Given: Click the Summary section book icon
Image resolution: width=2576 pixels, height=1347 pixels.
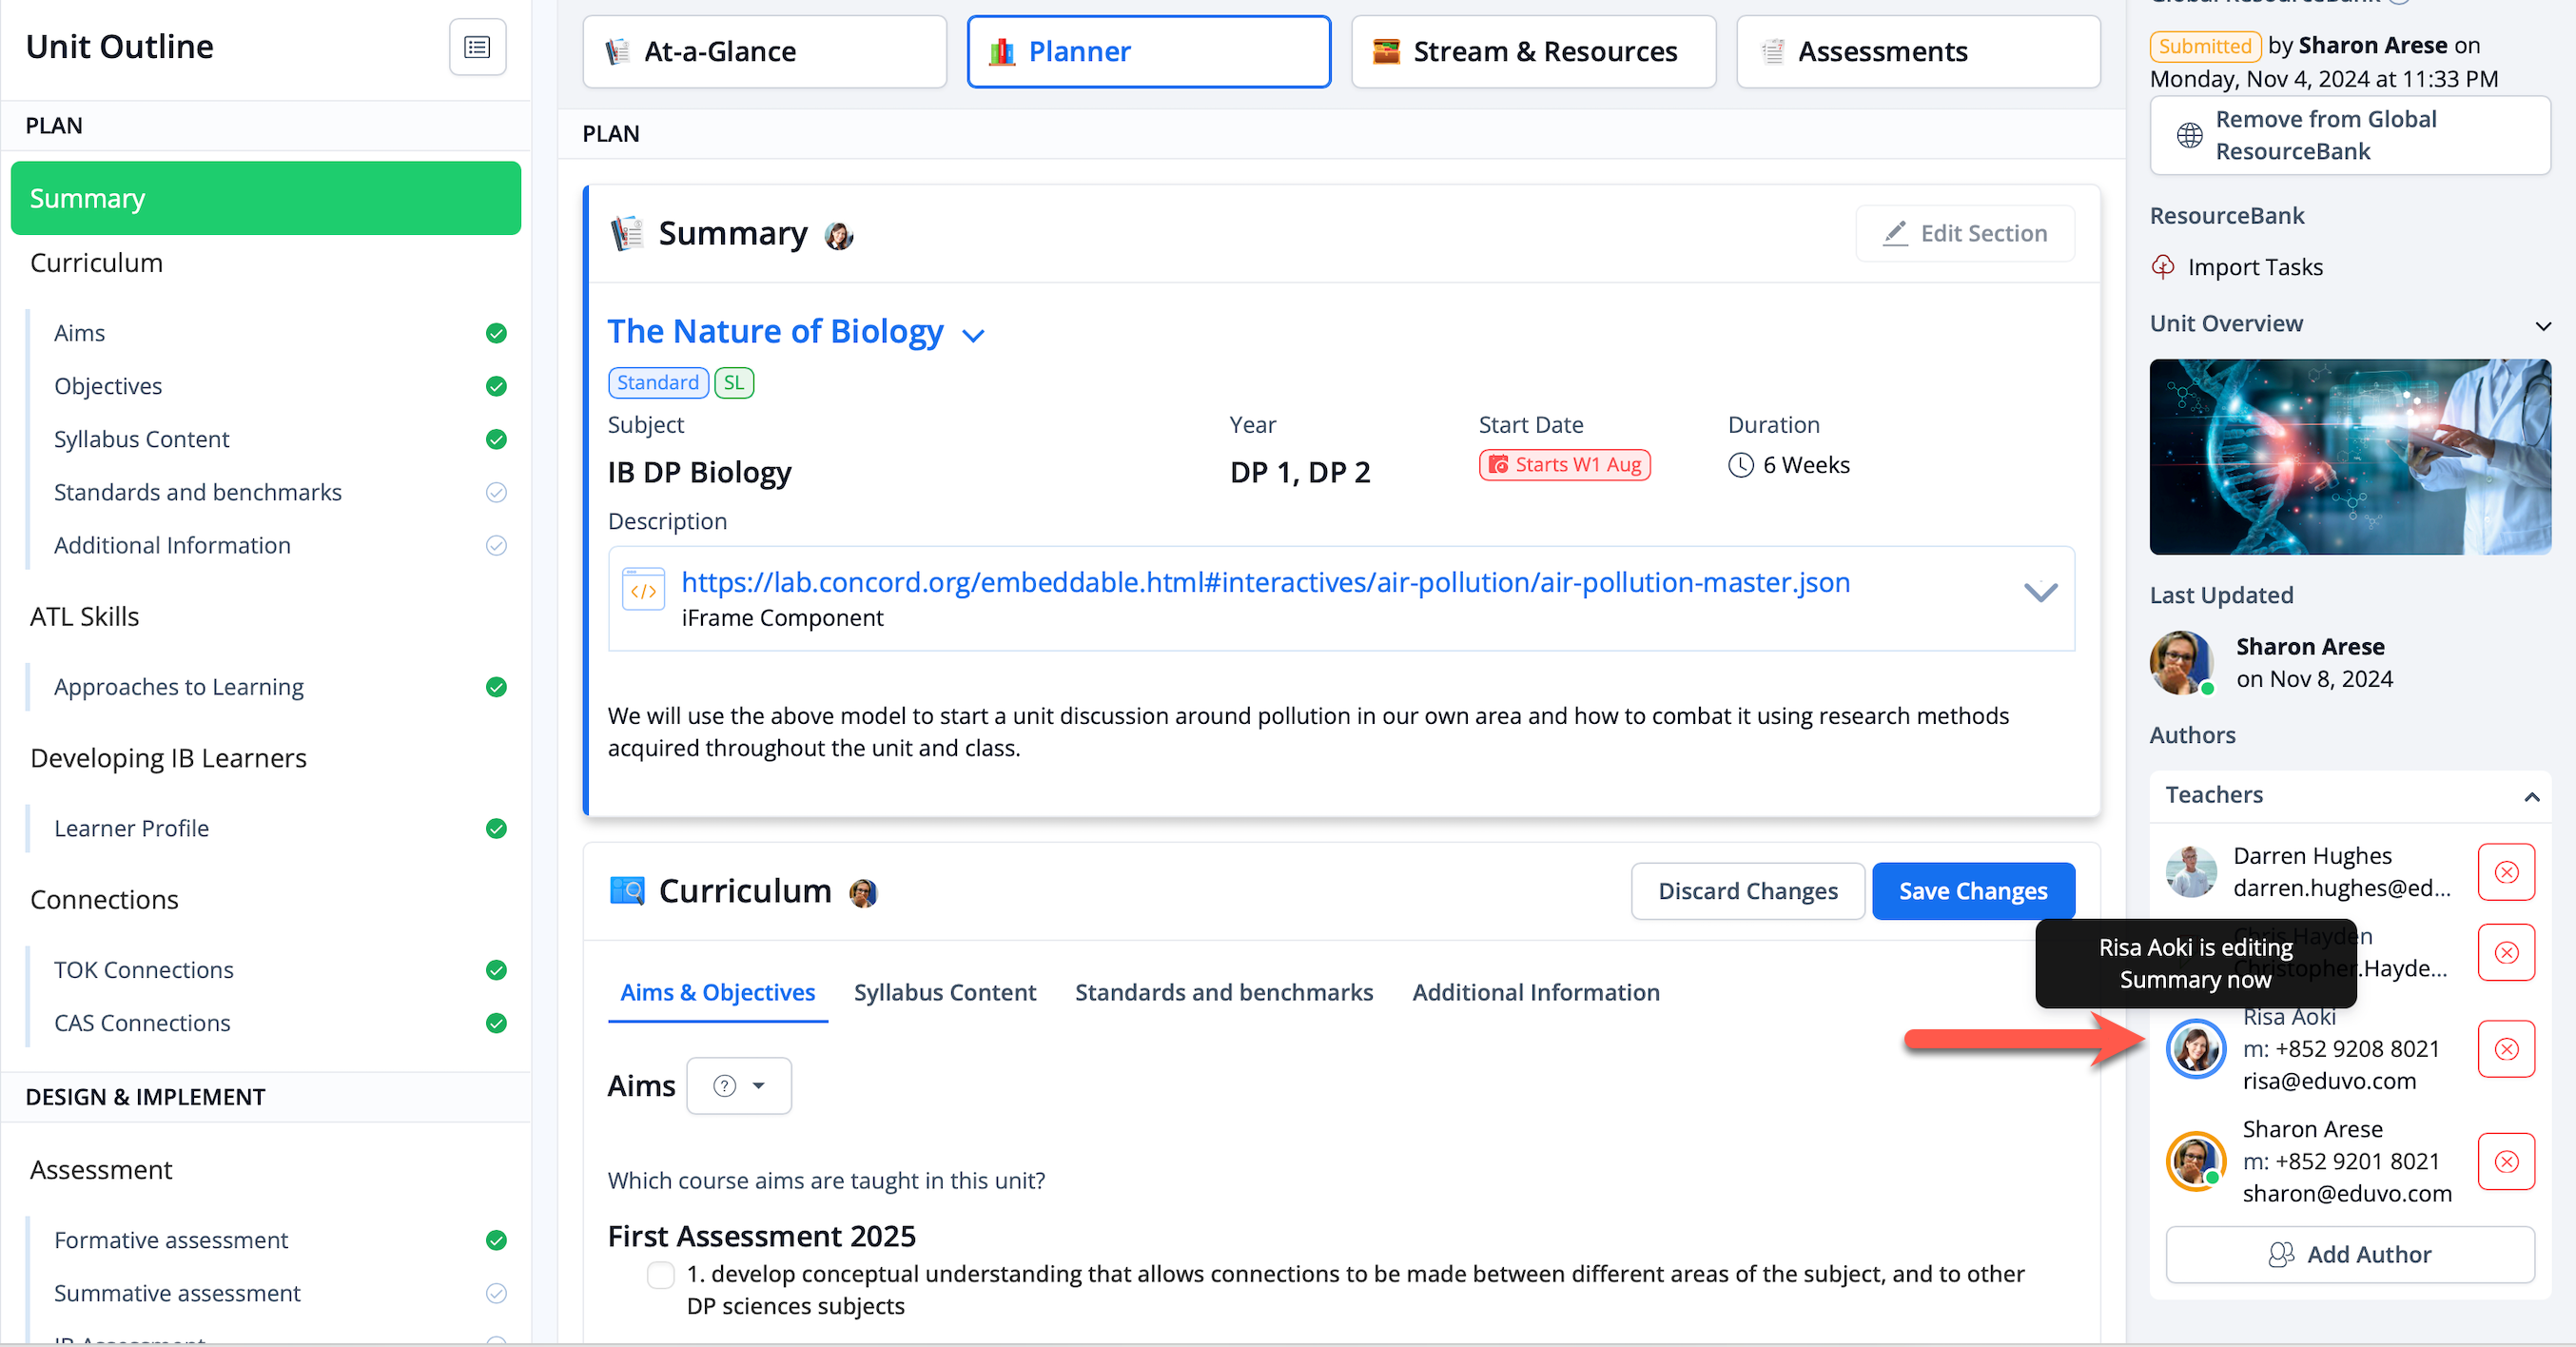Looking at the screenshot, I should [627, 233].
